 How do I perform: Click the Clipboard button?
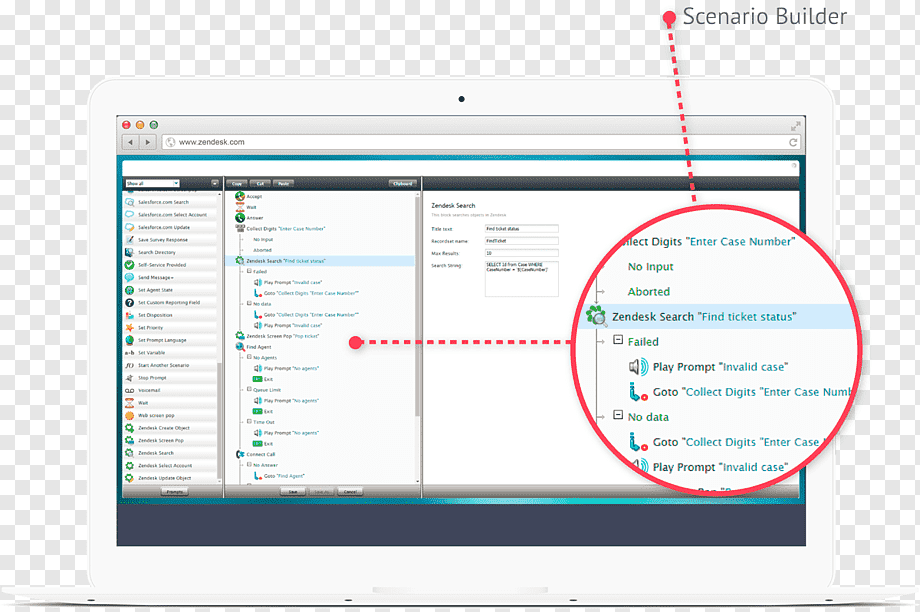[402, 184]
